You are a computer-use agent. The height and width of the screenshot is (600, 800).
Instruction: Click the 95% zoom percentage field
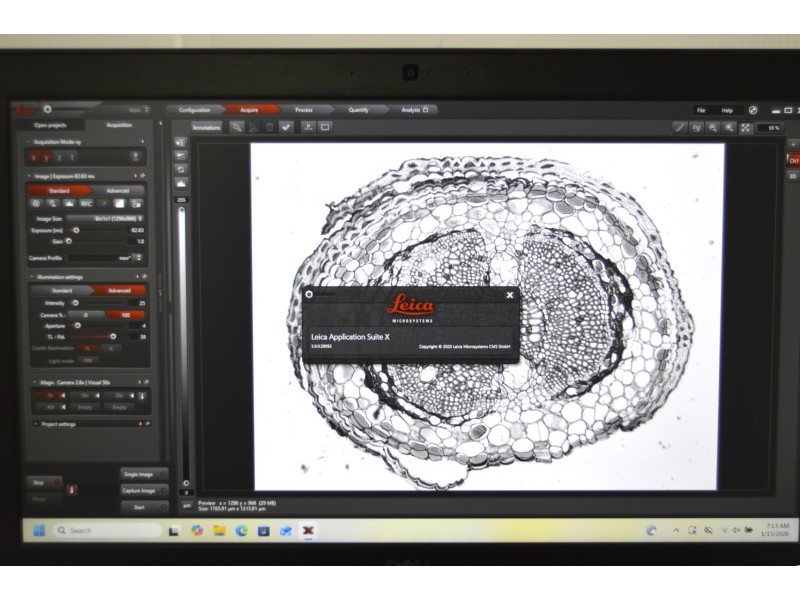(x=770, y=128)
